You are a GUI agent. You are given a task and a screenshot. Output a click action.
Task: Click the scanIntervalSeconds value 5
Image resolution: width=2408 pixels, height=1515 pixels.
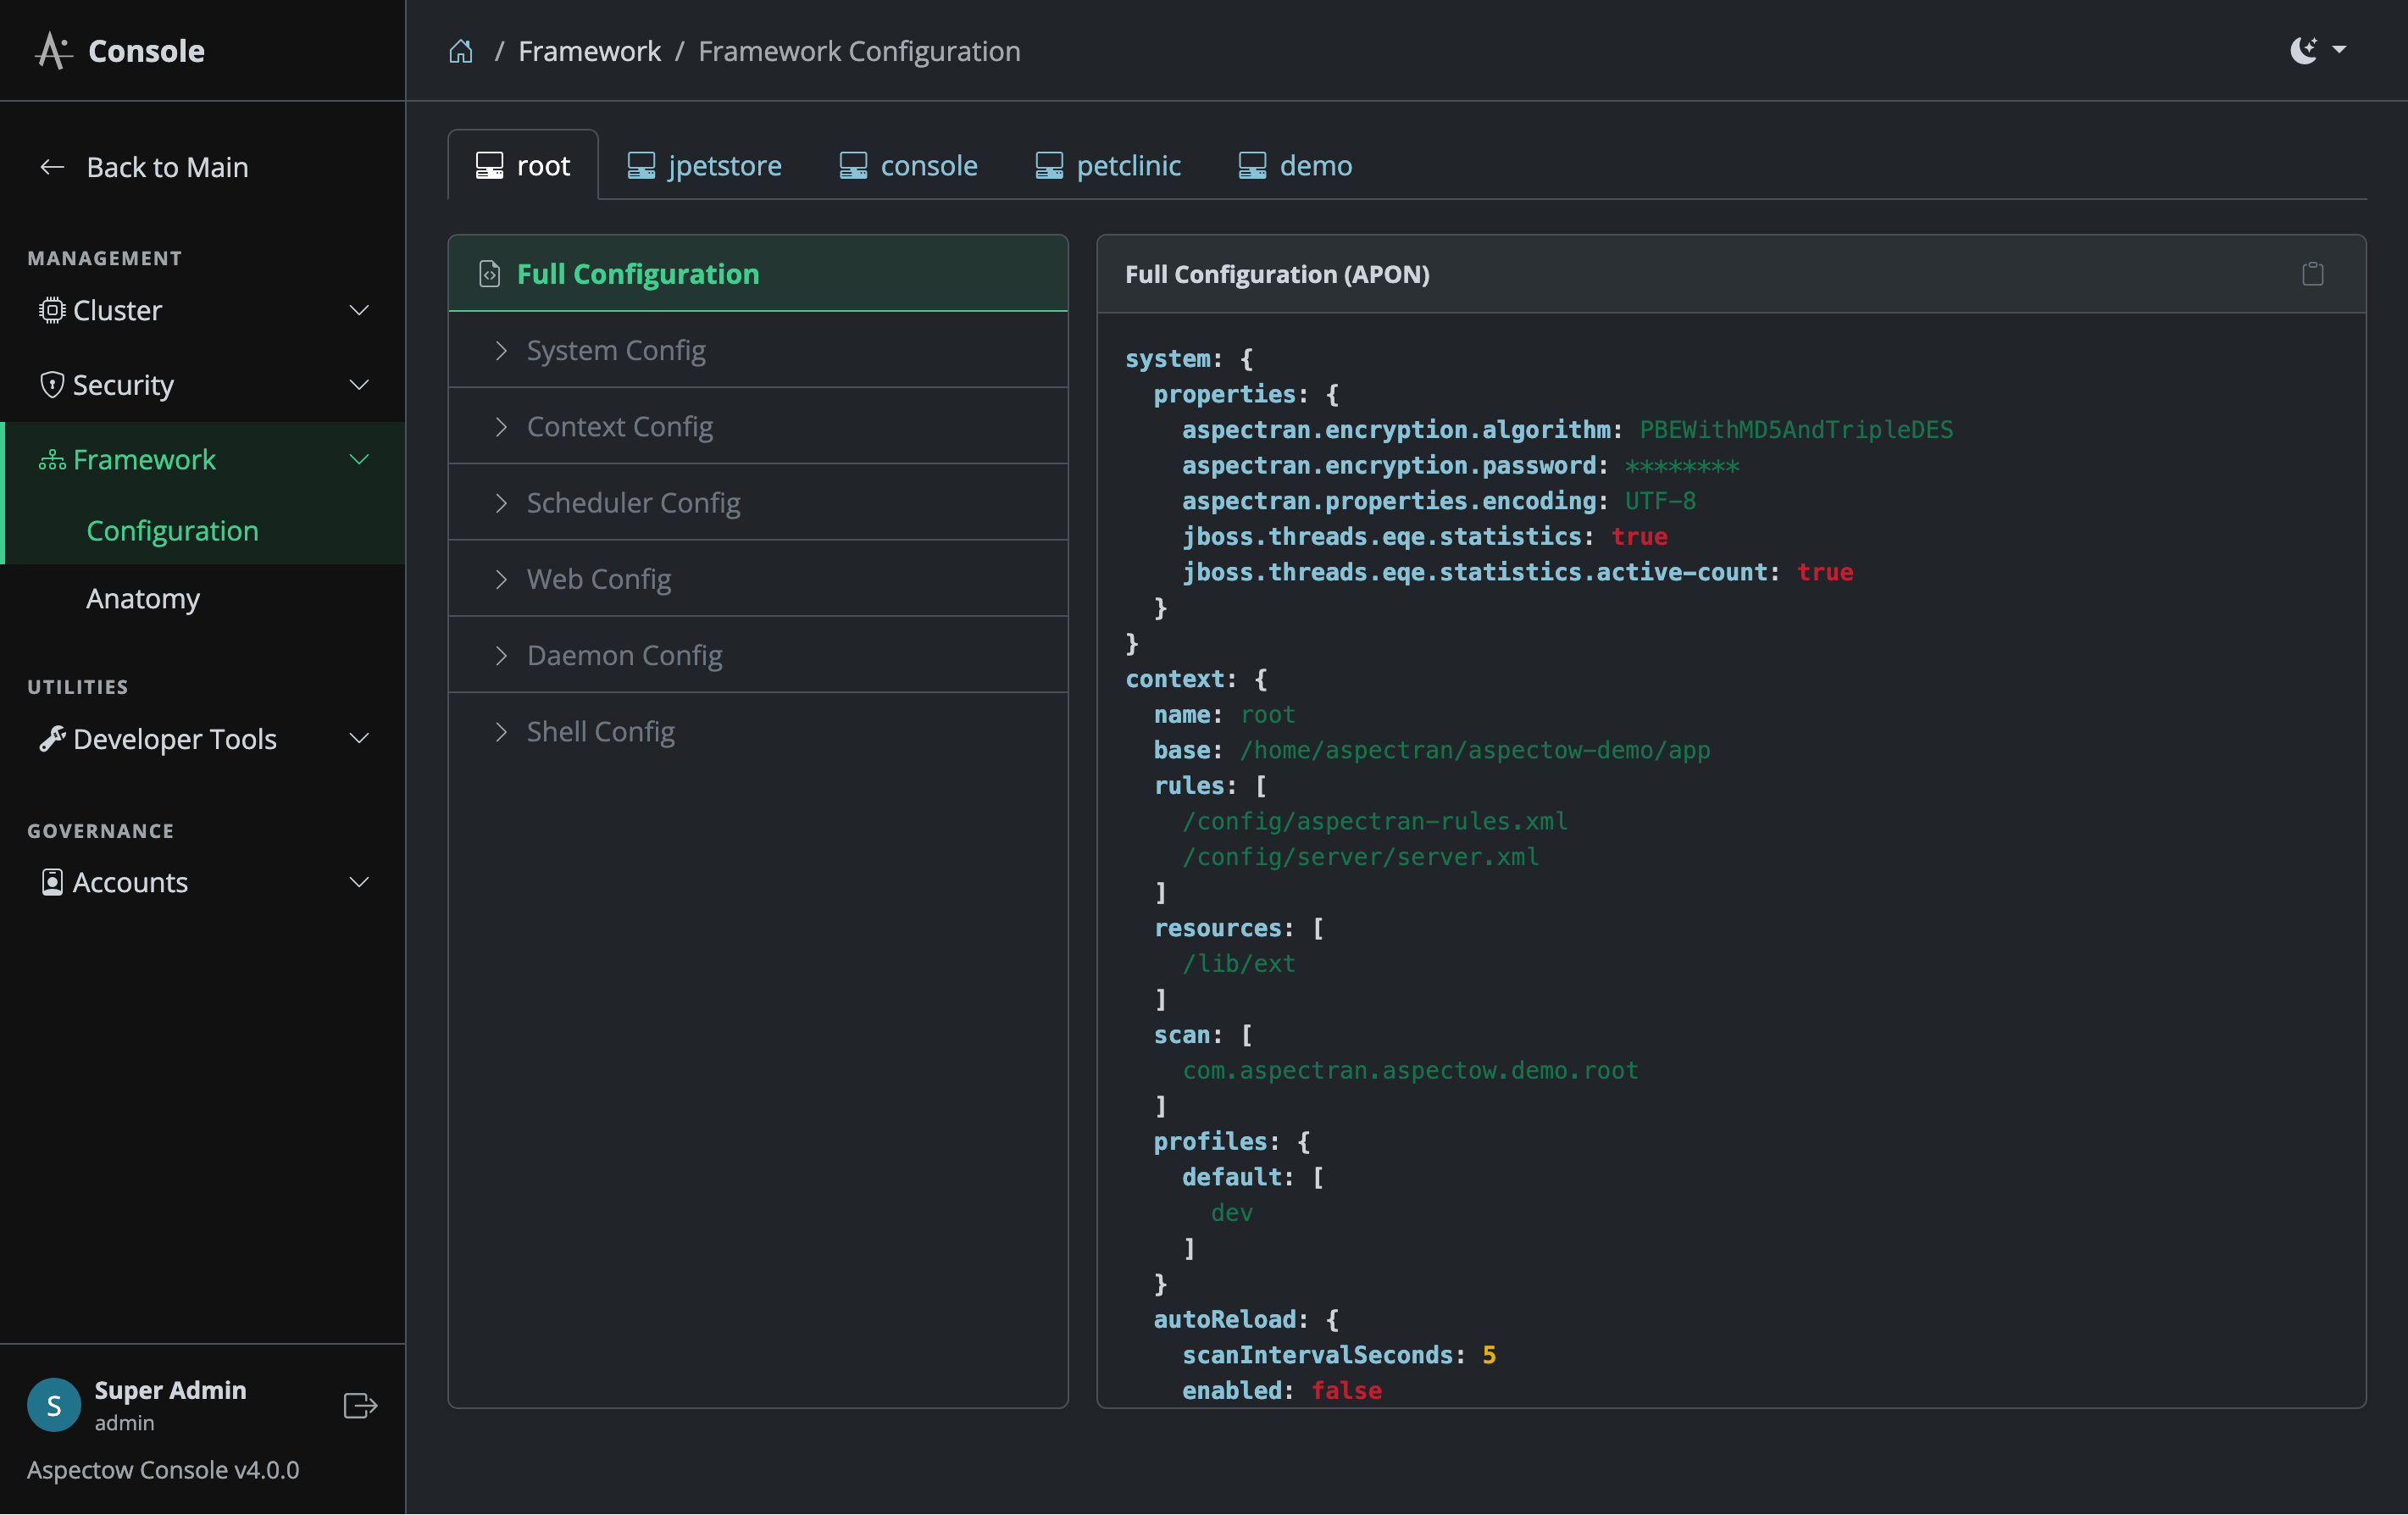pos(1489,1355)
